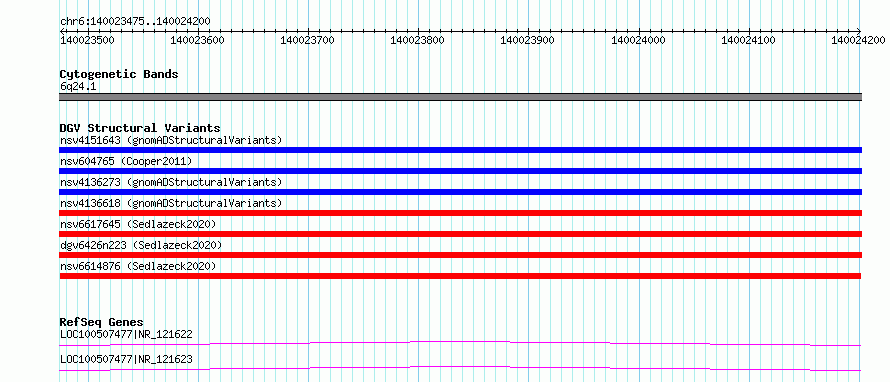Click the blue bar for nsv4151643
Image resolution: width=890 pixels, height=382 pixels.
[x=460, y=150]
